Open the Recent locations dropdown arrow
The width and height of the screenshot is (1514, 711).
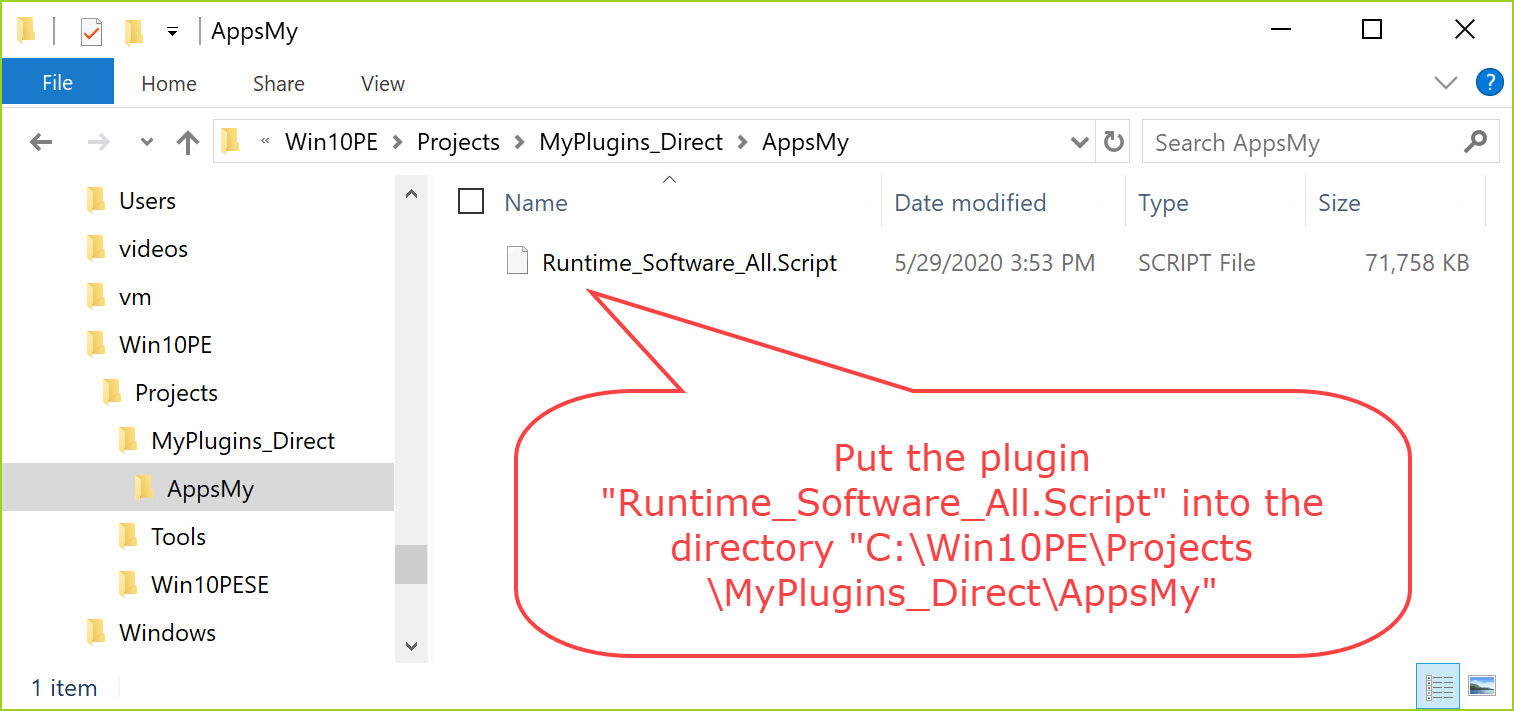(x=147, y=143)
